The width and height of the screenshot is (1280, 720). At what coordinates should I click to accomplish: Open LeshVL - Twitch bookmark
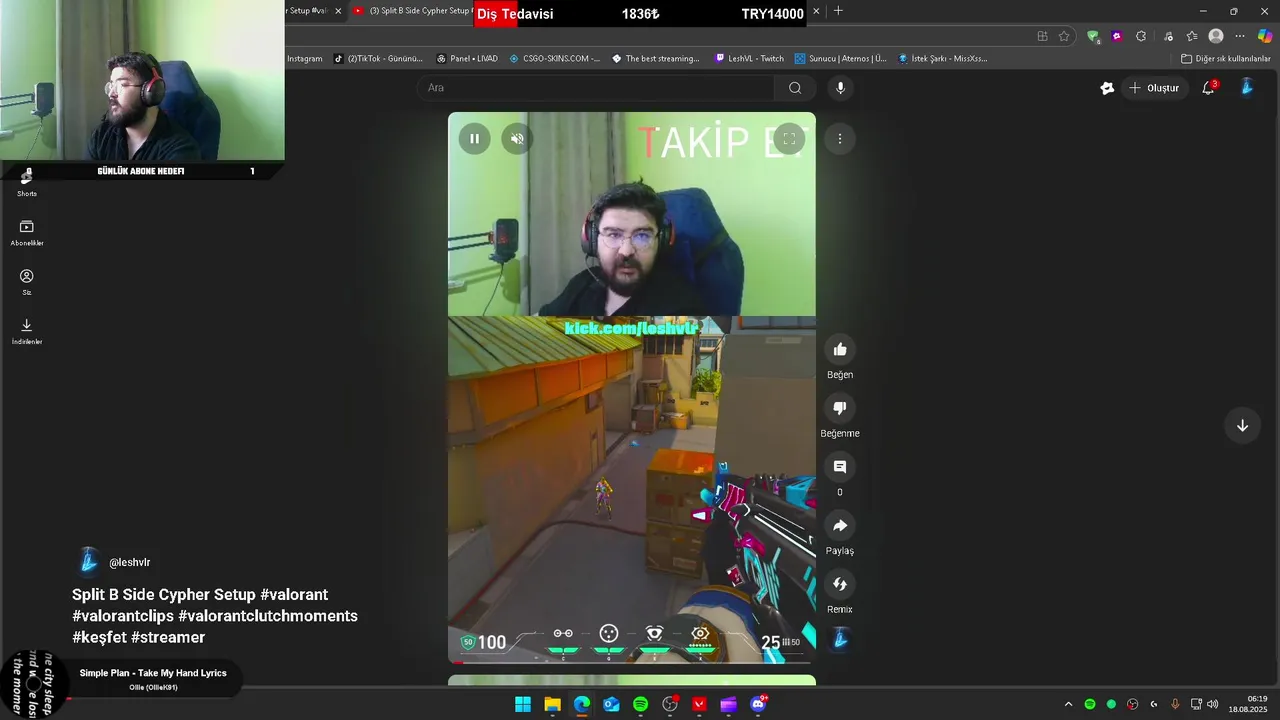[x=750, y=59]
